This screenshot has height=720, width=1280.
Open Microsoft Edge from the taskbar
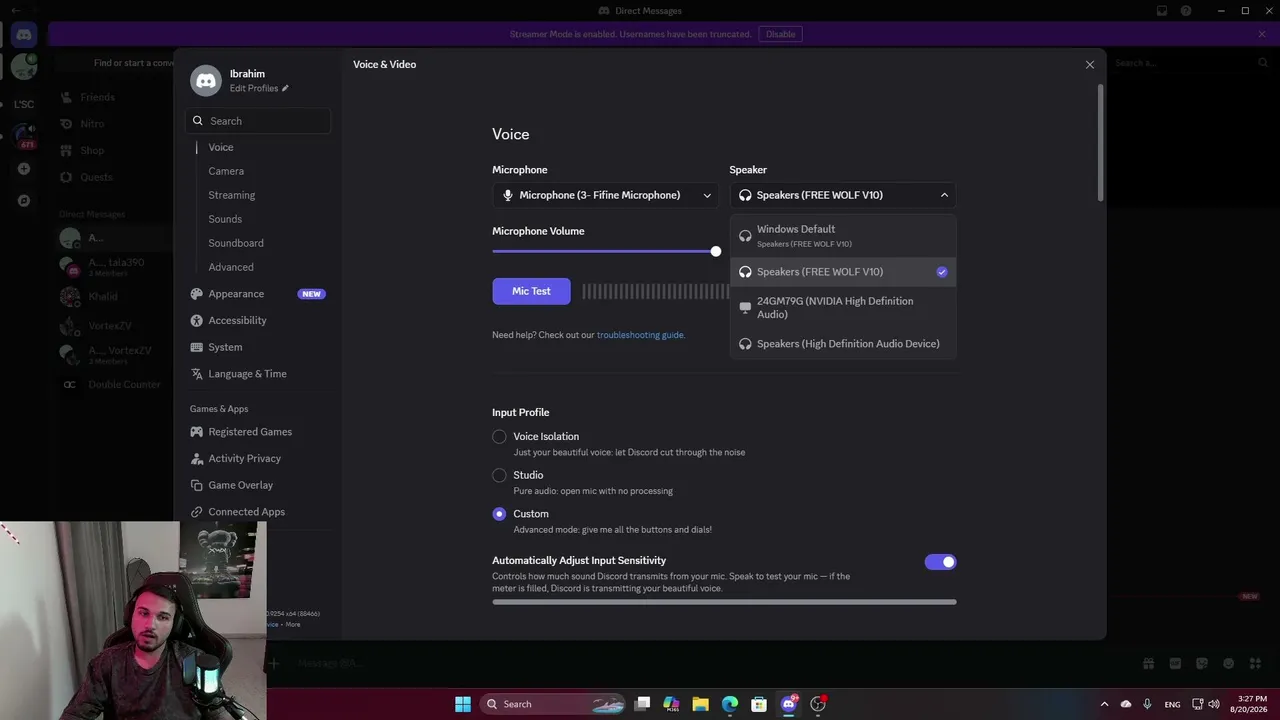[x=730, y=704]
